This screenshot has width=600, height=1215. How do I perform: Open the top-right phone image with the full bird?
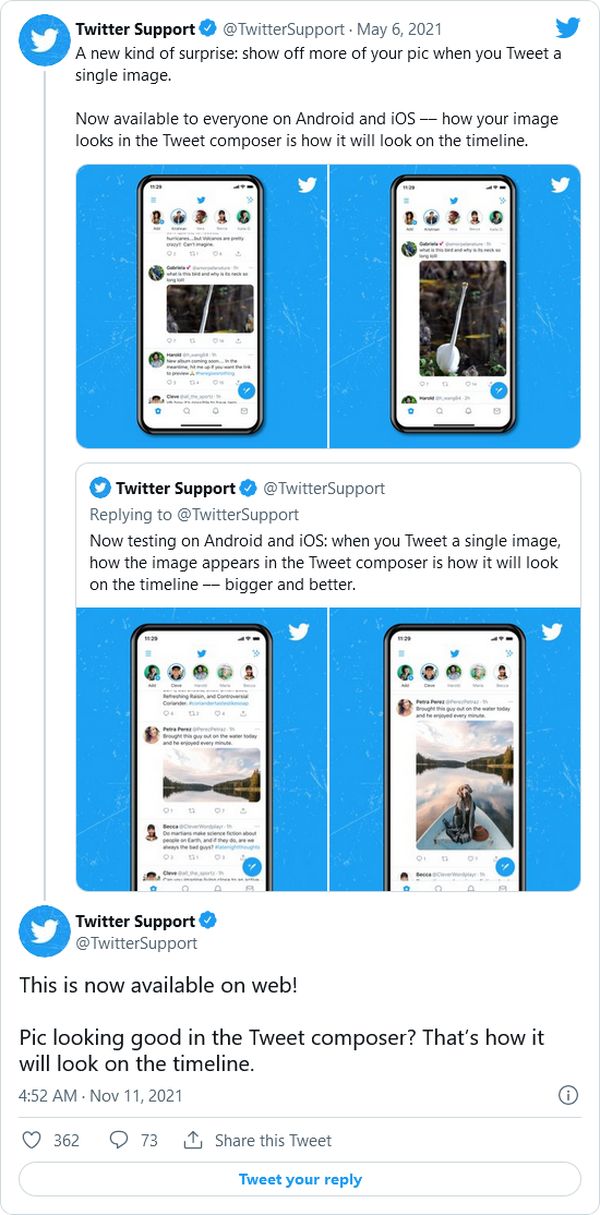[455, 306]
